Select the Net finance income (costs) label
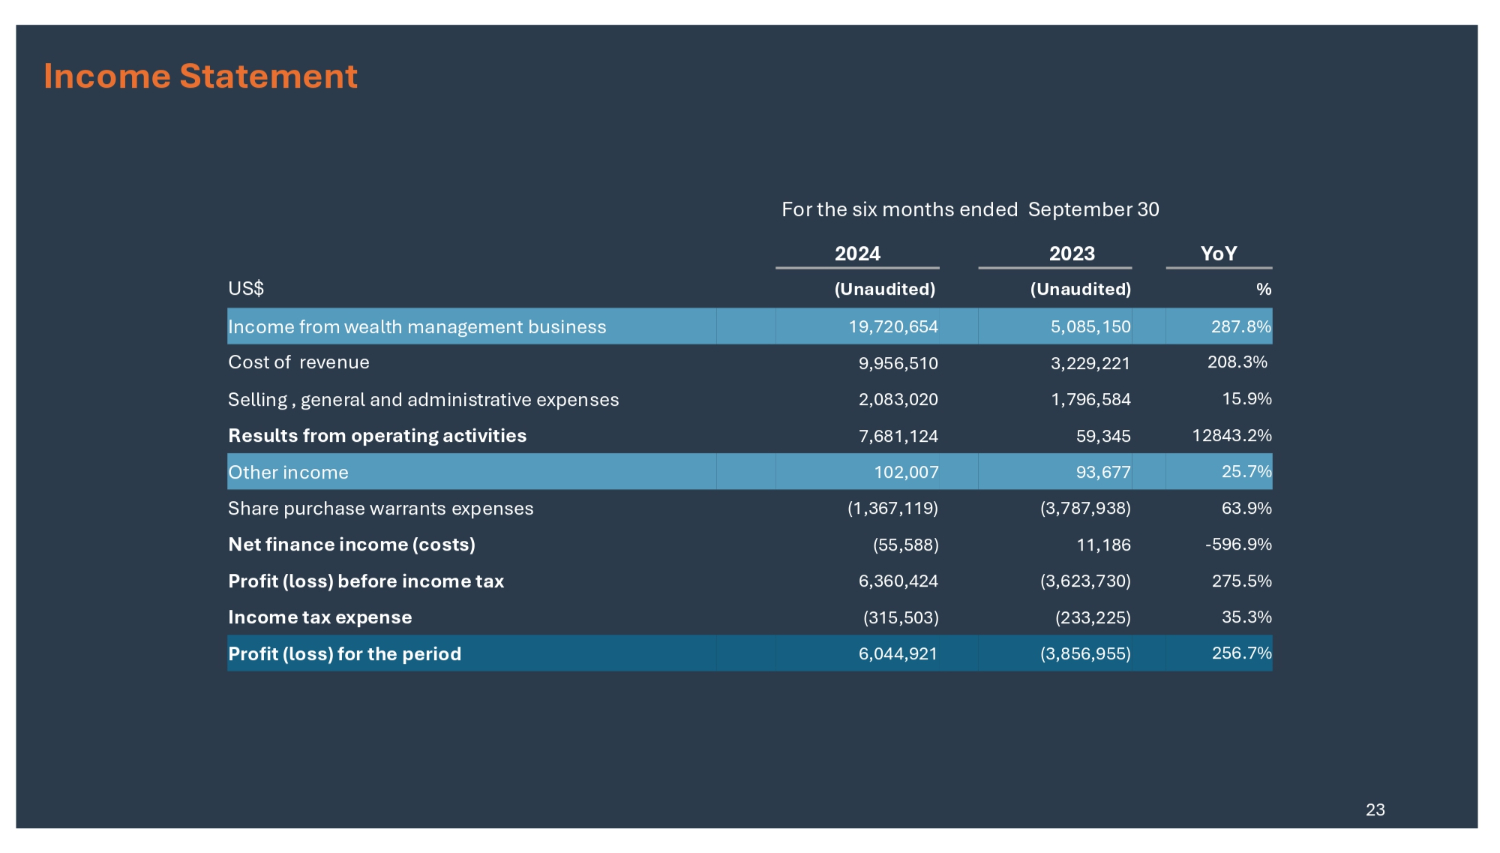This screenshot has height=853, width=1500. [351, 545]
